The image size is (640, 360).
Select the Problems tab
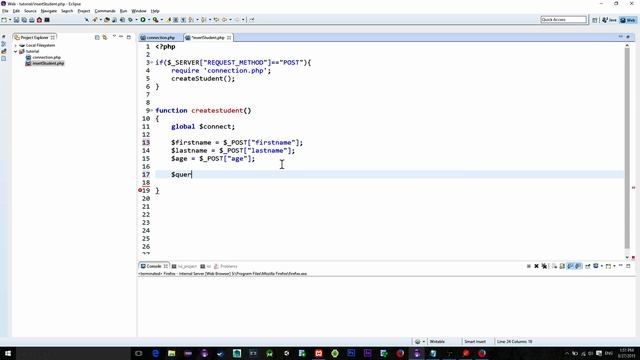coord(225,266)
